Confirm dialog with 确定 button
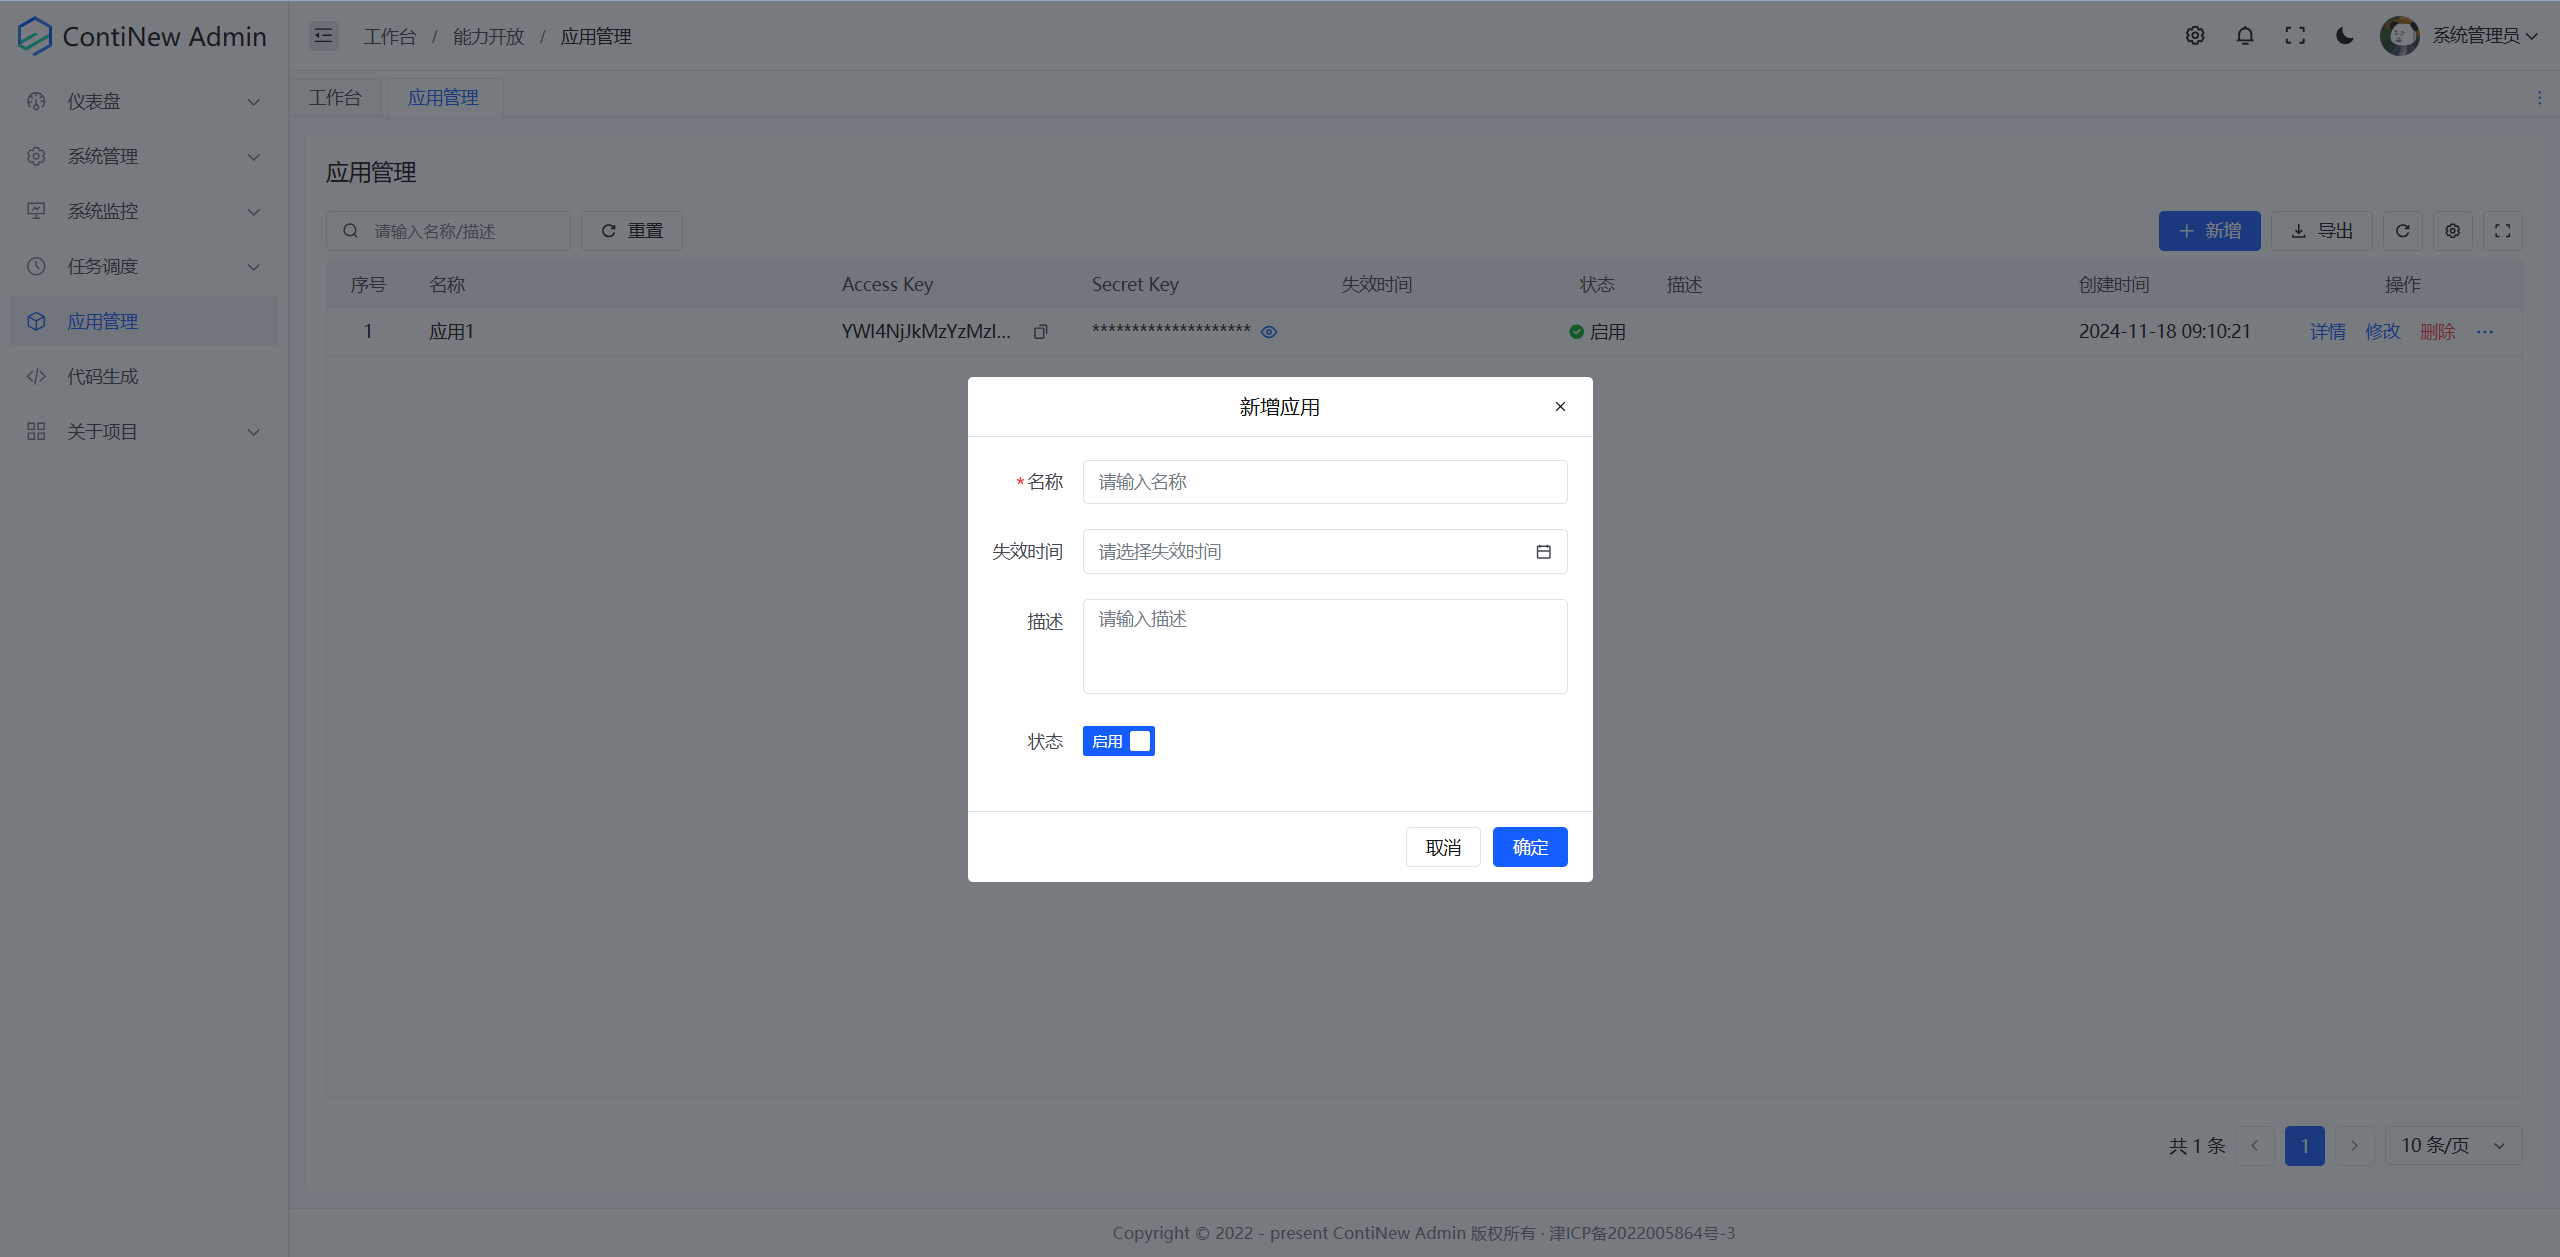This screenshot has height=1257, width=2560. pos(1529,847)
